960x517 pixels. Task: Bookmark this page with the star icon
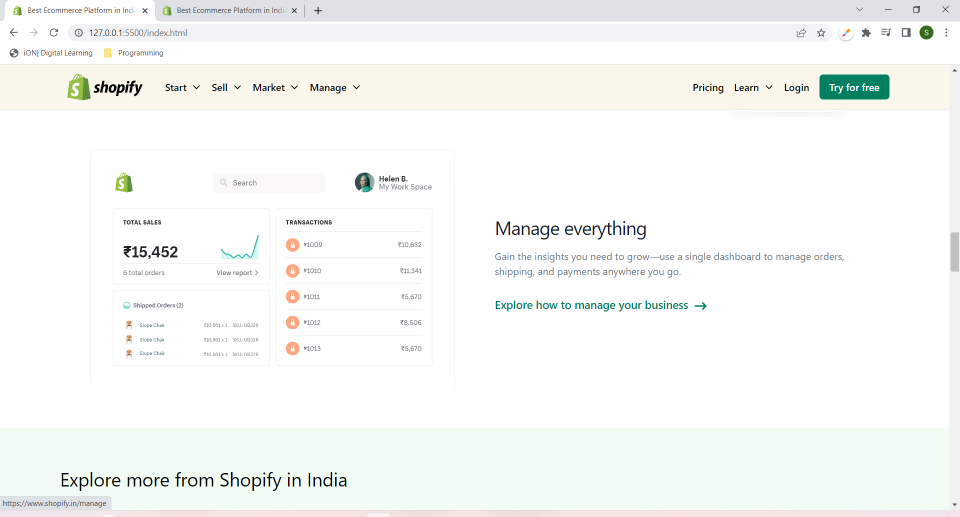(x=821, y=32)
